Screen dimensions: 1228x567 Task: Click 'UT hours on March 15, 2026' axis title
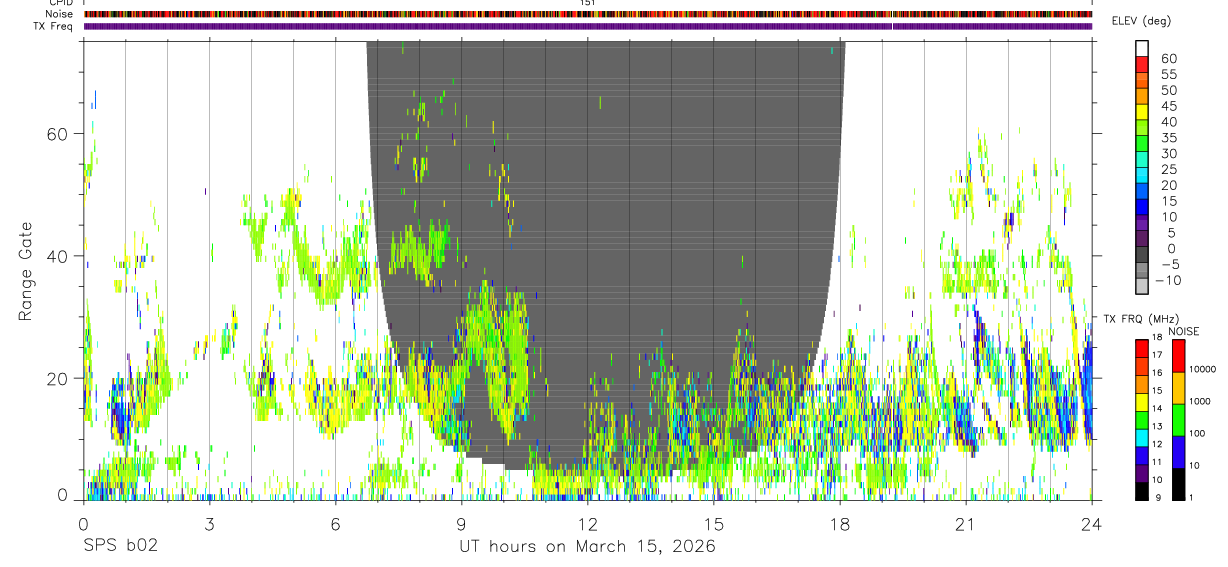coord(587,547)
